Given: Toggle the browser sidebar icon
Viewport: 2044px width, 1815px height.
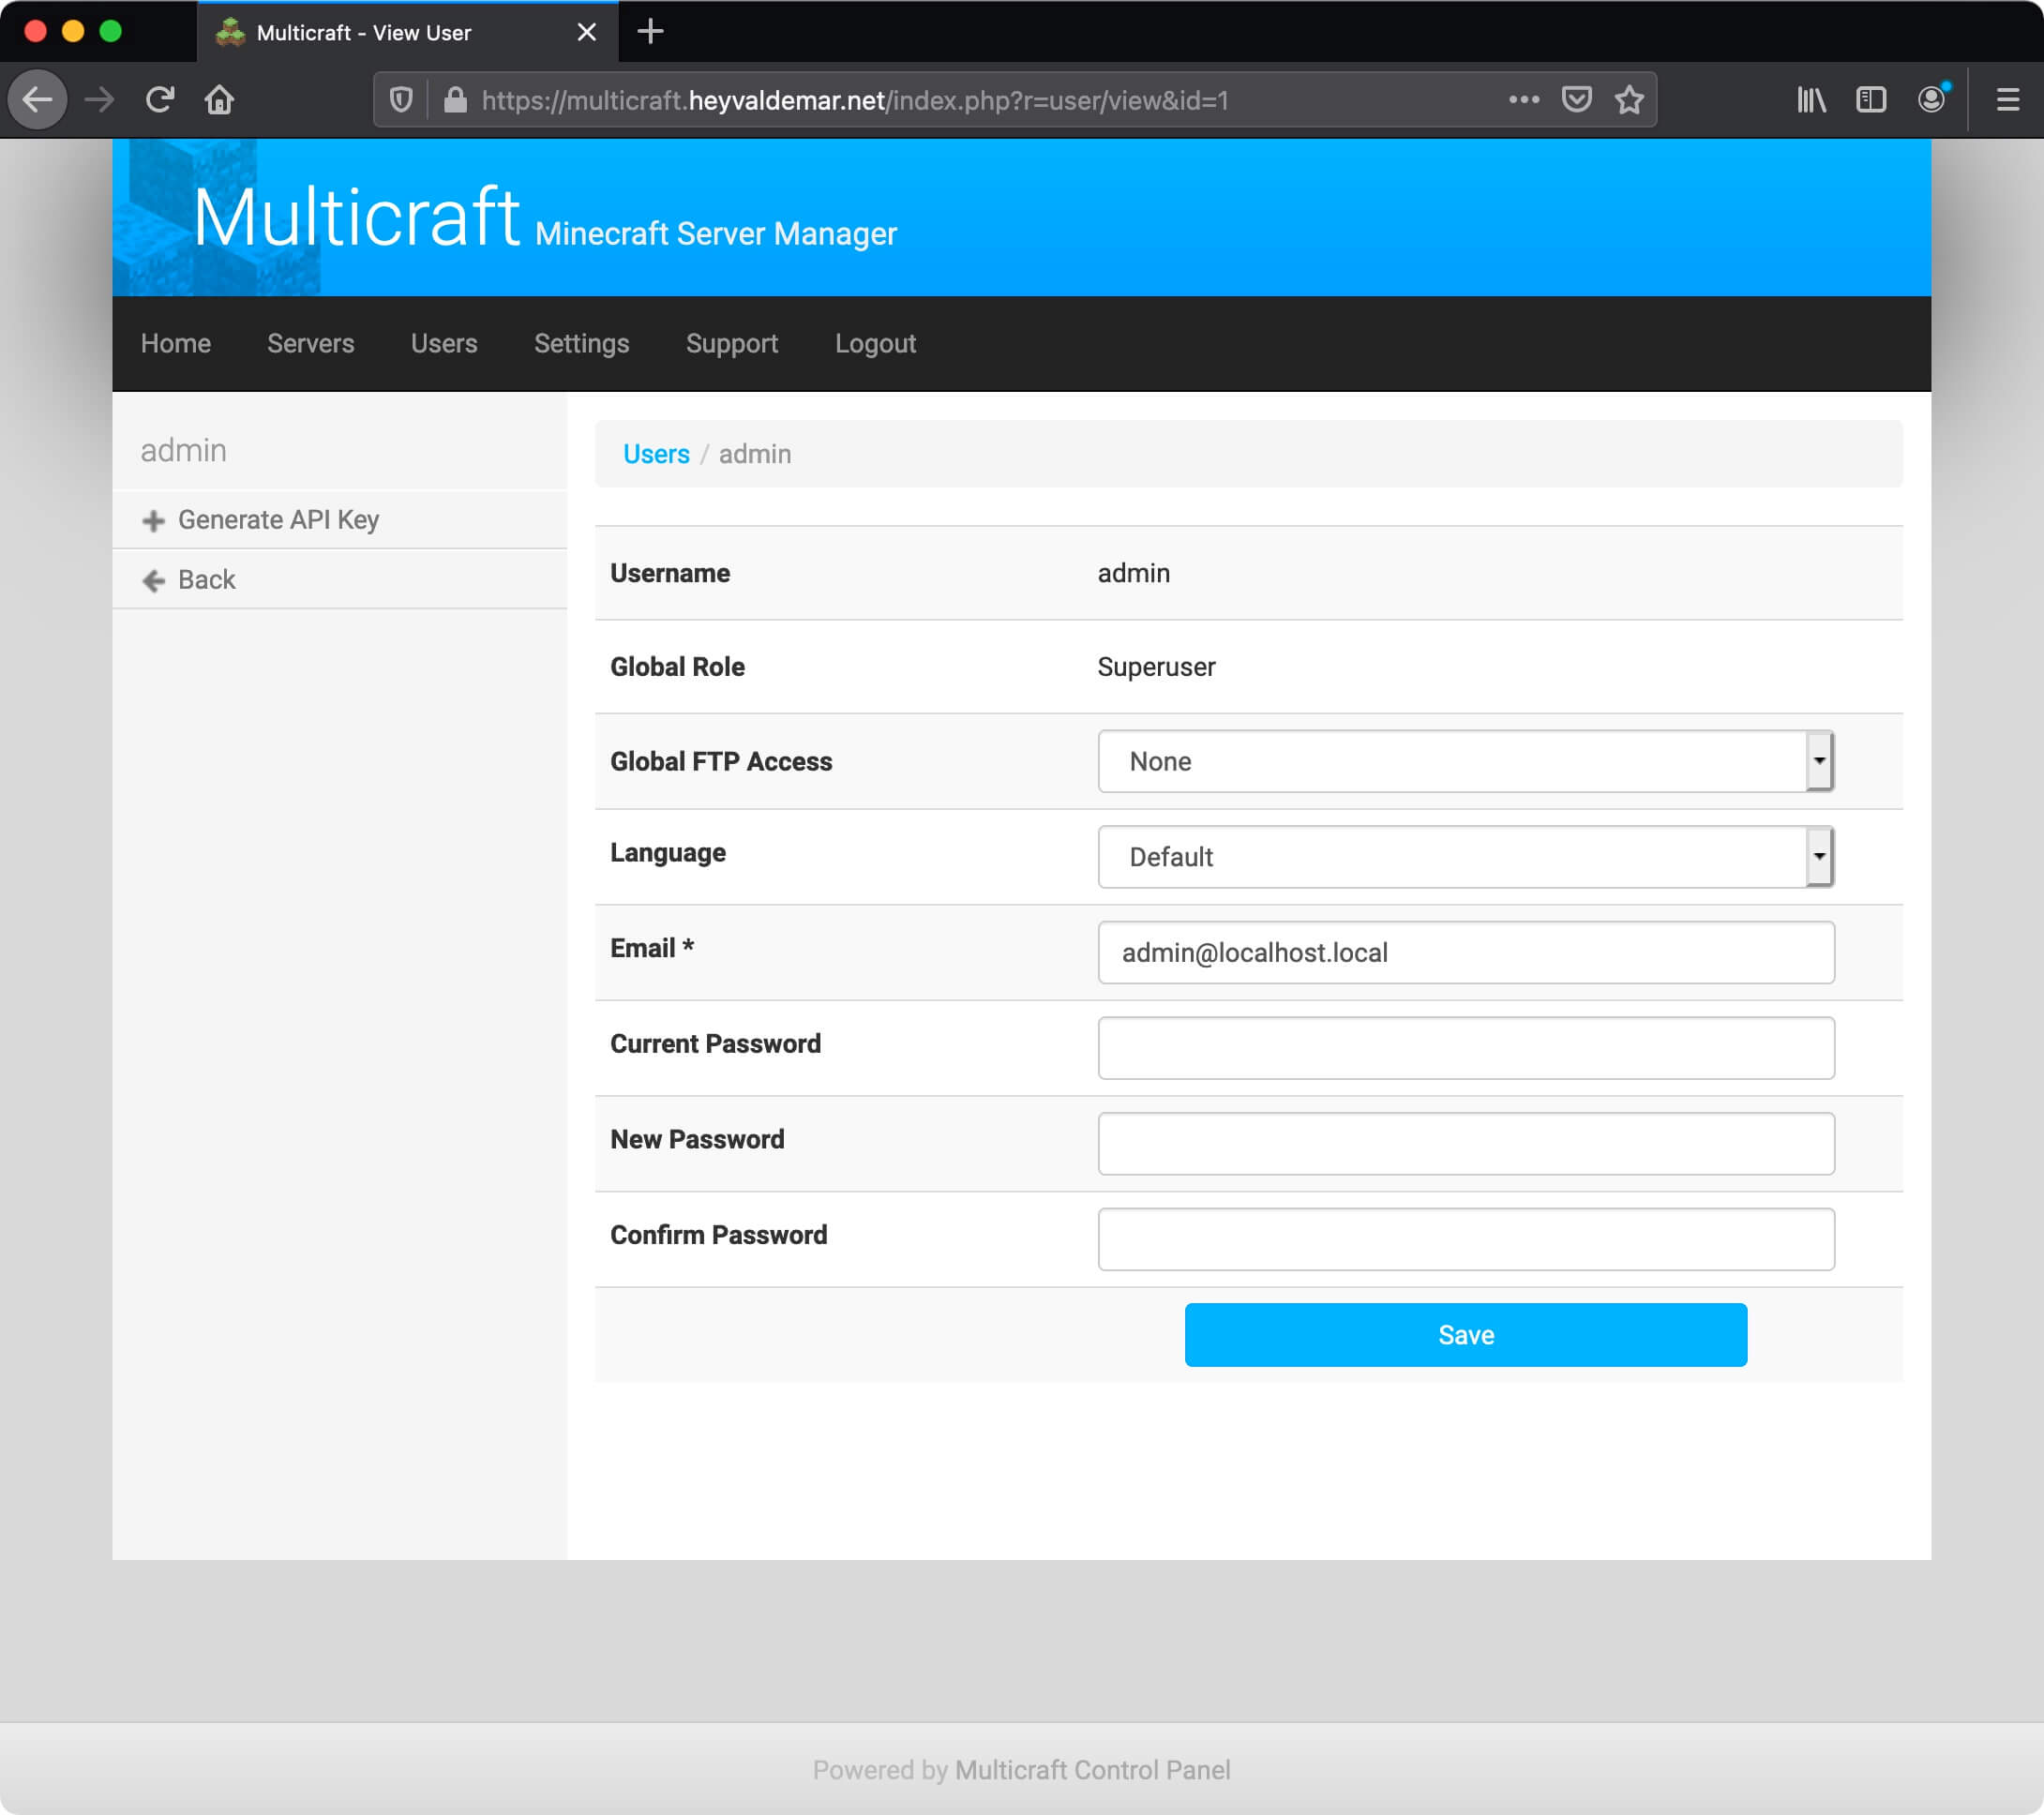Looking at the screenshot, I should [1870, 99].
